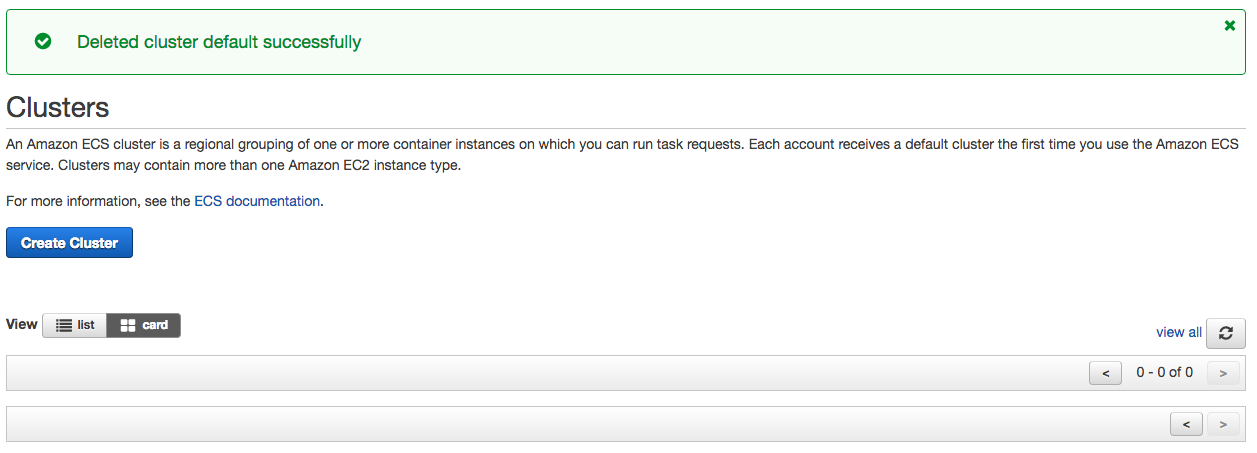Switch to card view label
Image resolution: width=1257 pixels, height=453 pixels.
[155, 325]
